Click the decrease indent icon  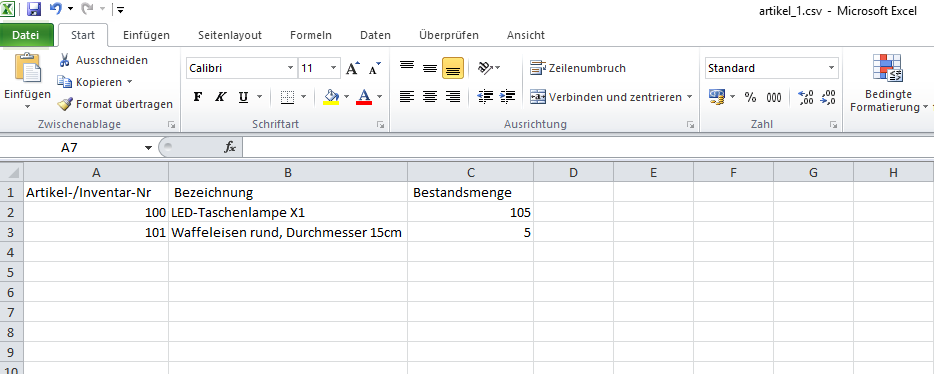(485, 96)
